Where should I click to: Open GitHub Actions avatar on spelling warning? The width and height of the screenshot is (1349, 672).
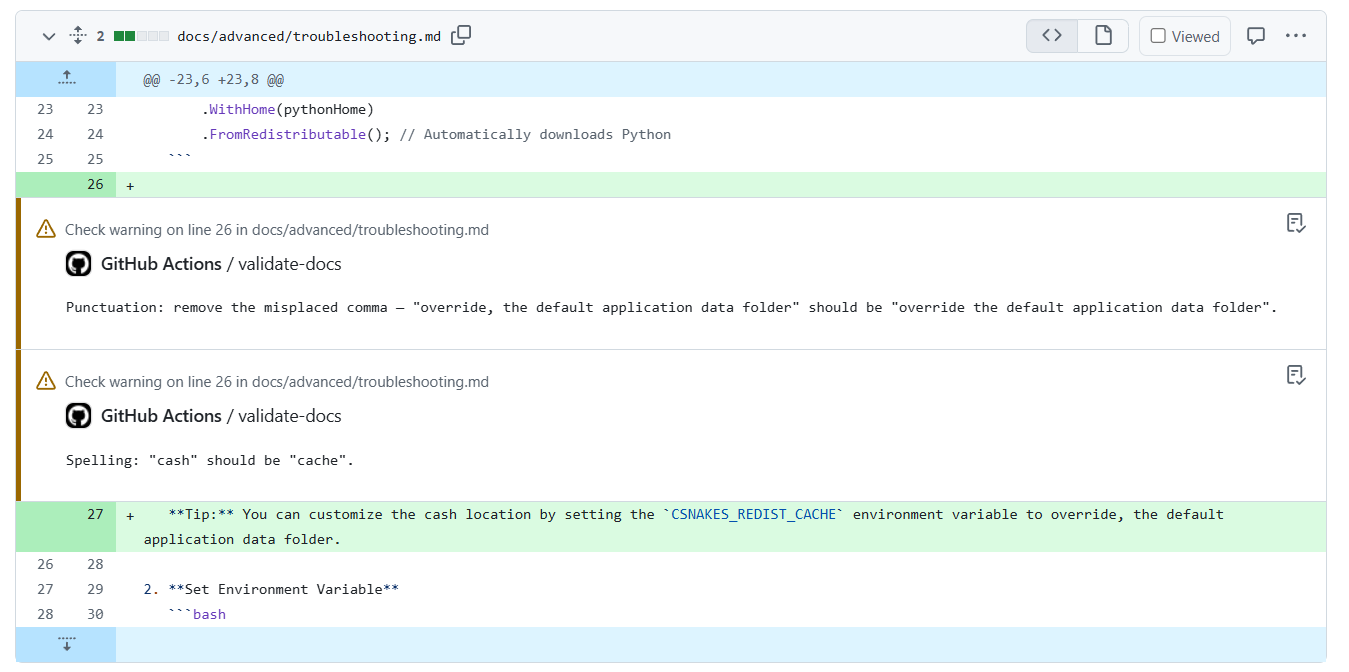click(x=79, y=416)
